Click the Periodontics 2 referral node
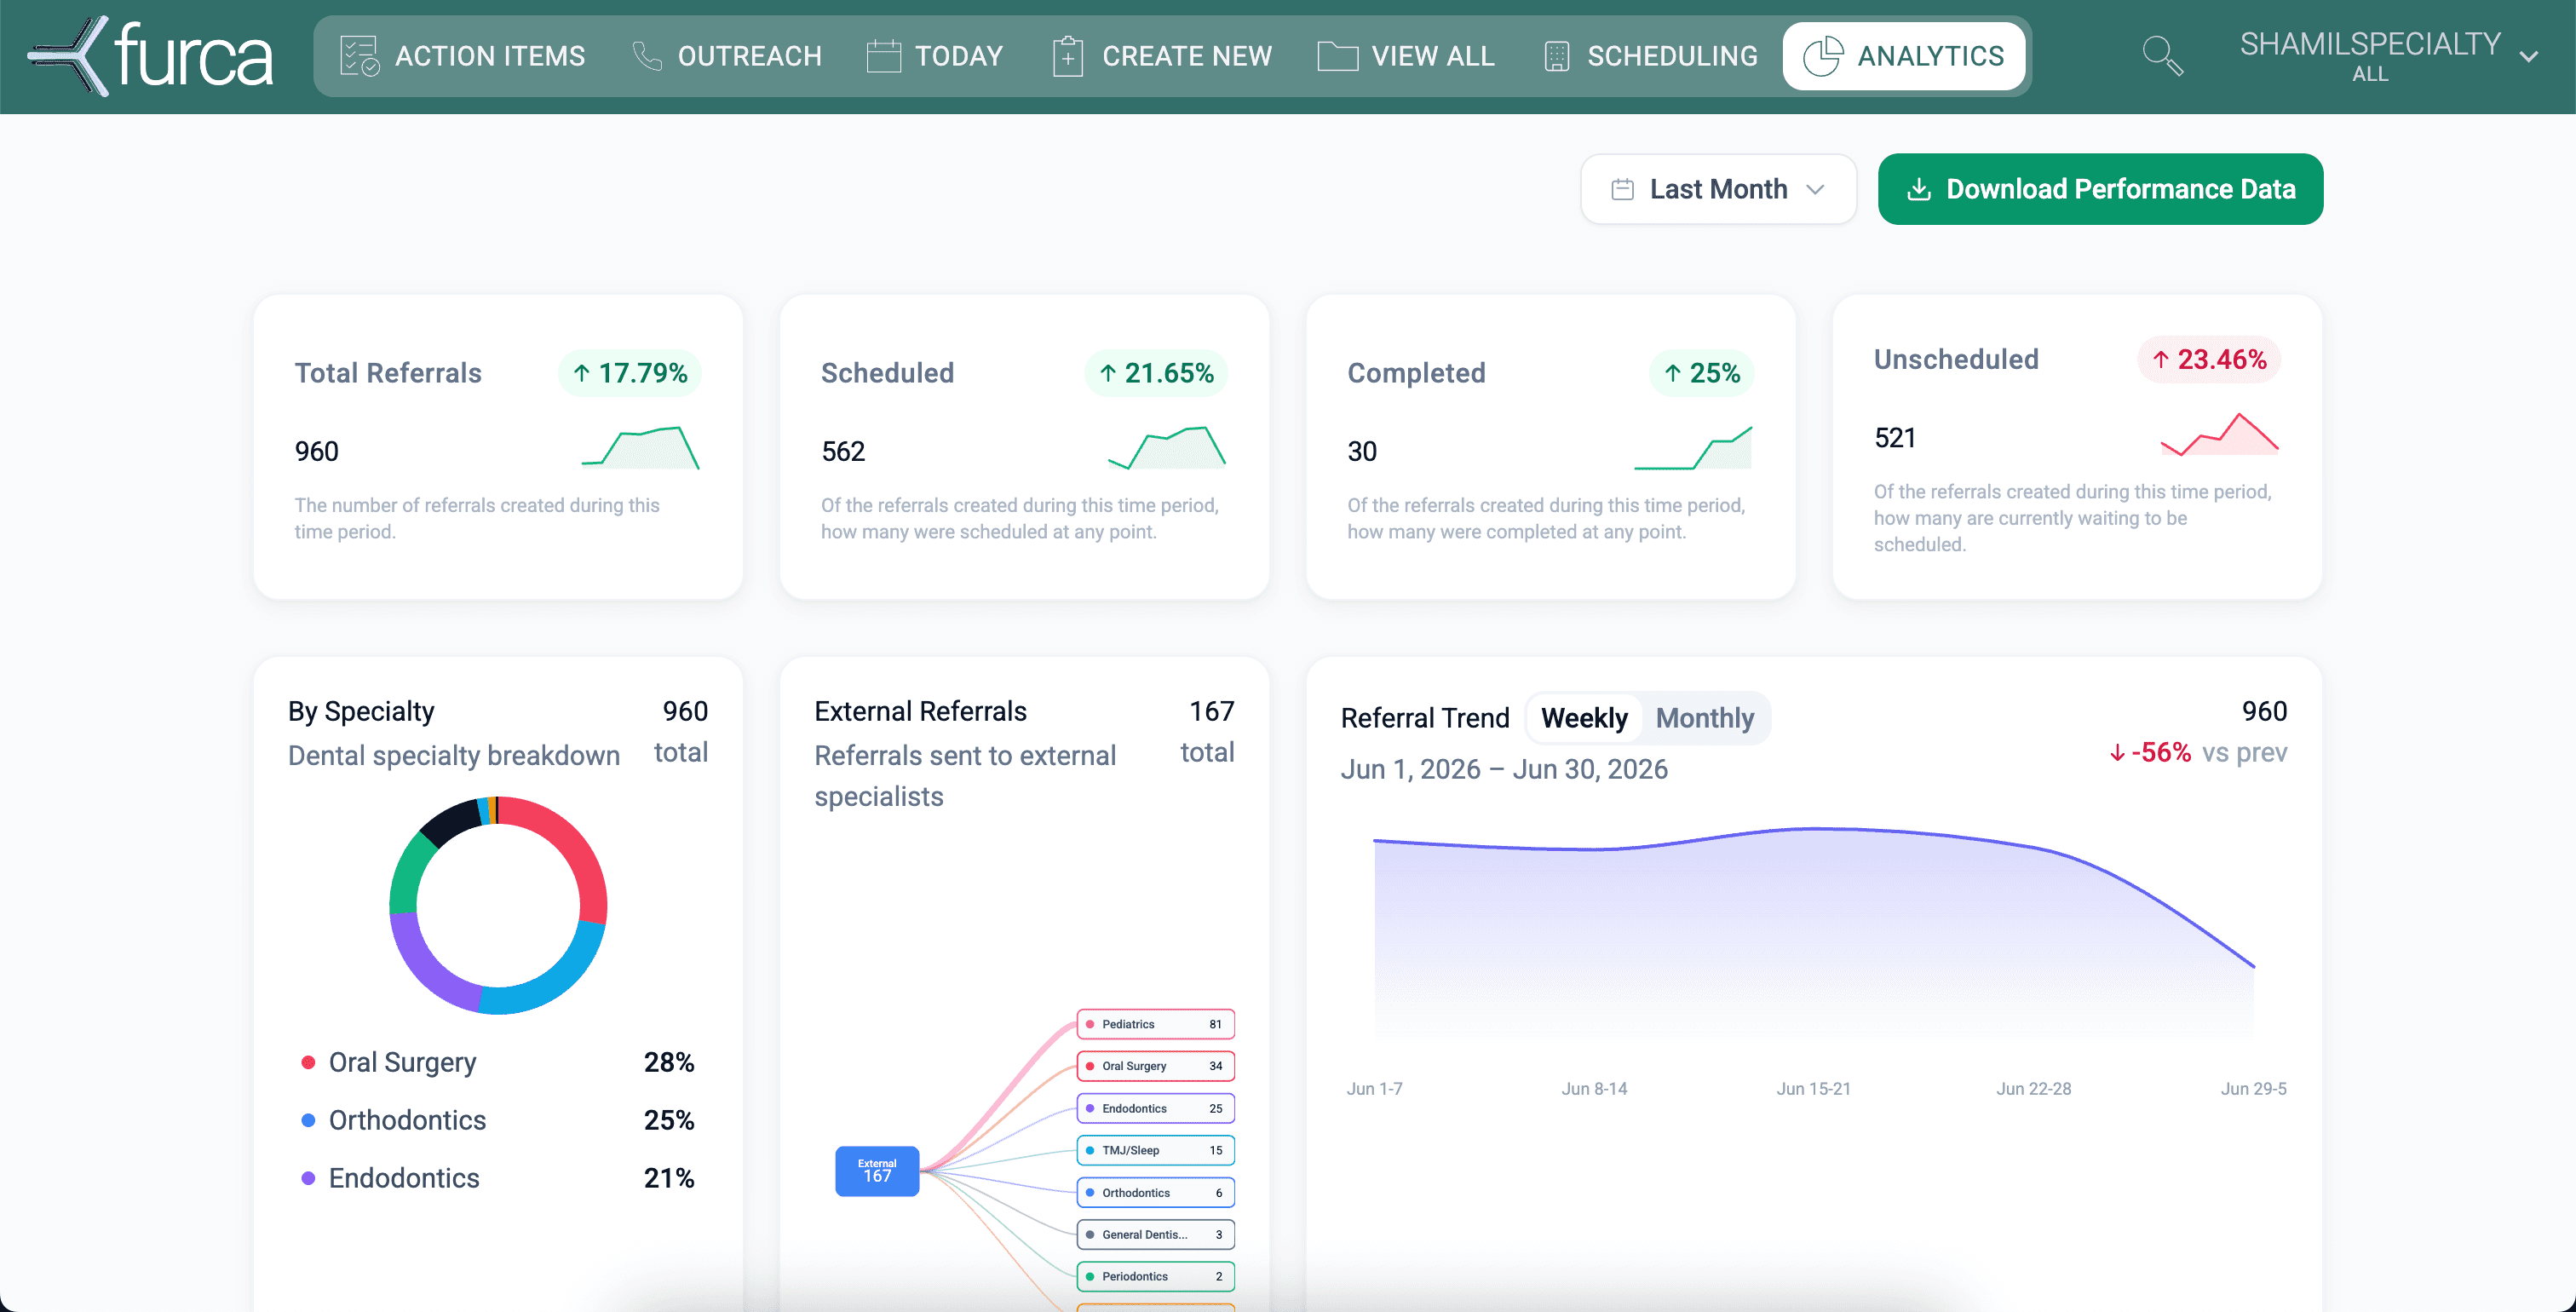2576x1312 pixels. point(1155,1276)
